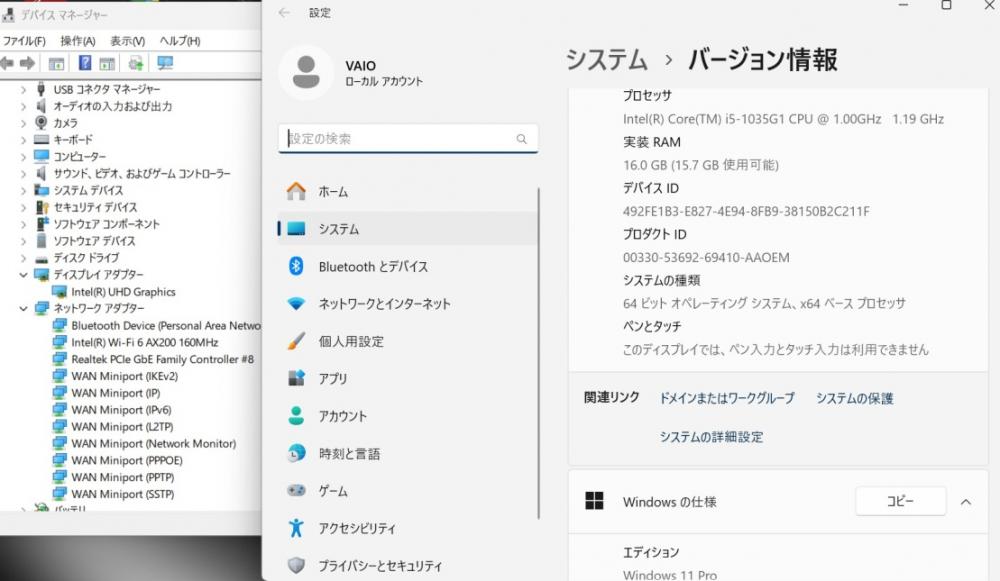Screen dimensions: 1000x581
Task: Expand the コンピューター node
Action: coord(24,157)
